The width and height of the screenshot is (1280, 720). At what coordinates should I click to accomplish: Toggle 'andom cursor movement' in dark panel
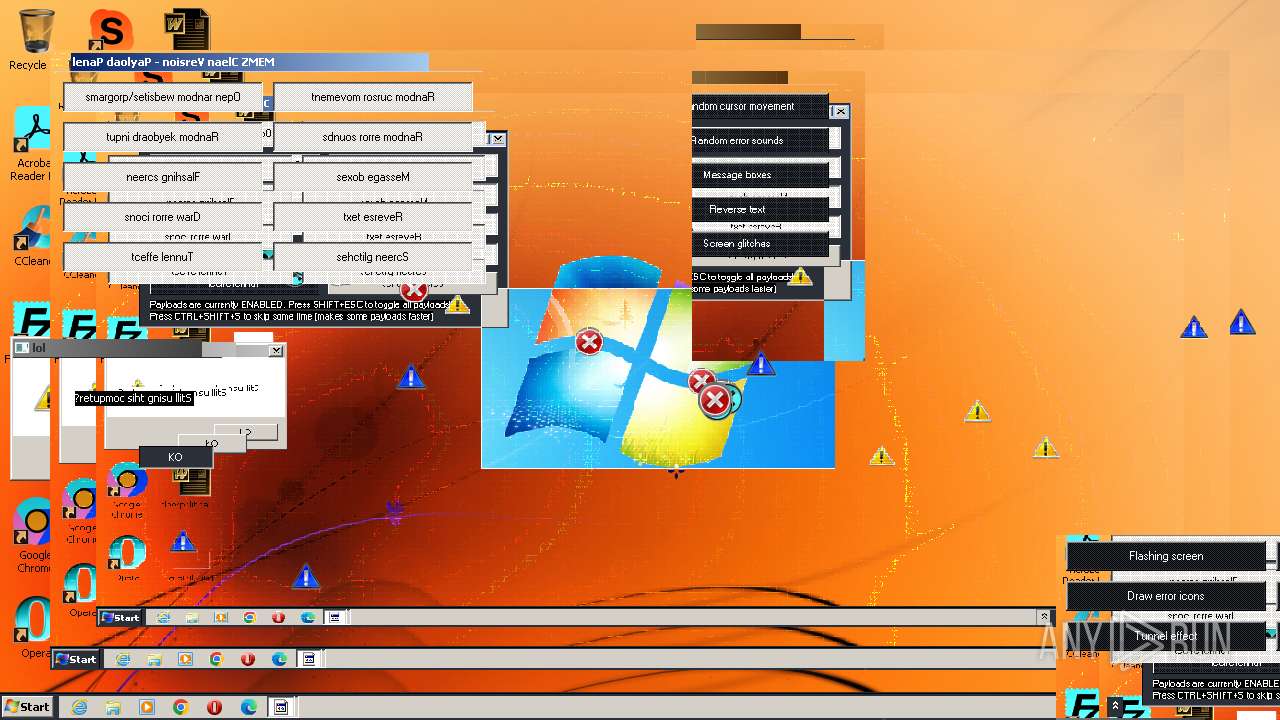pos(760,107)
